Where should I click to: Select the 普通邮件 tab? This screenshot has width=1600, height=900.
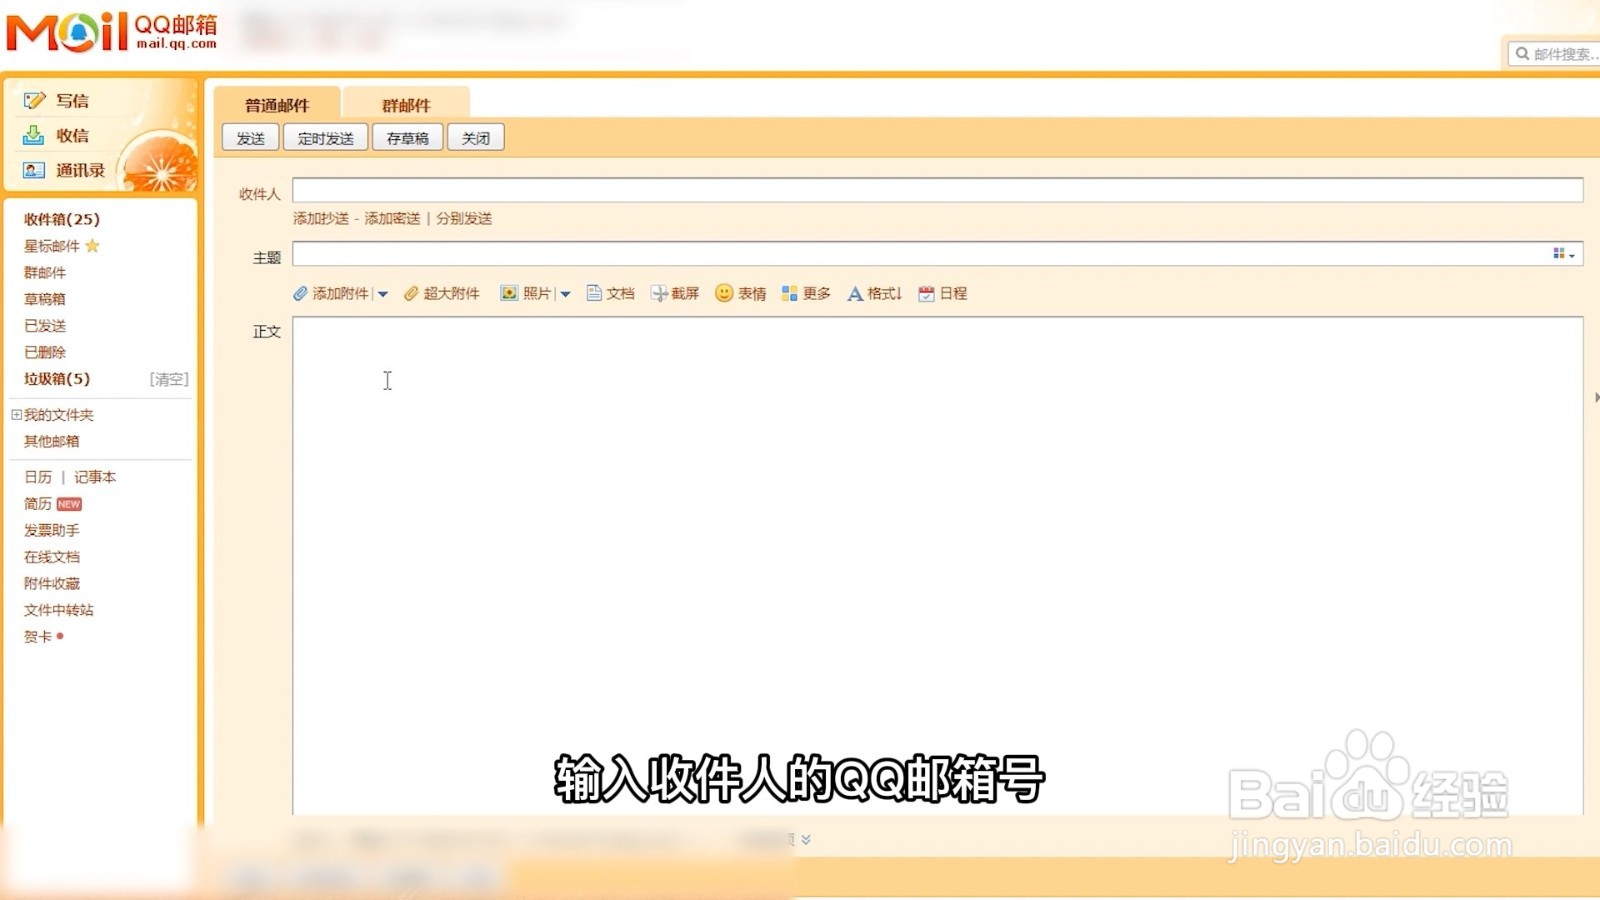click(x=277, y=104)
